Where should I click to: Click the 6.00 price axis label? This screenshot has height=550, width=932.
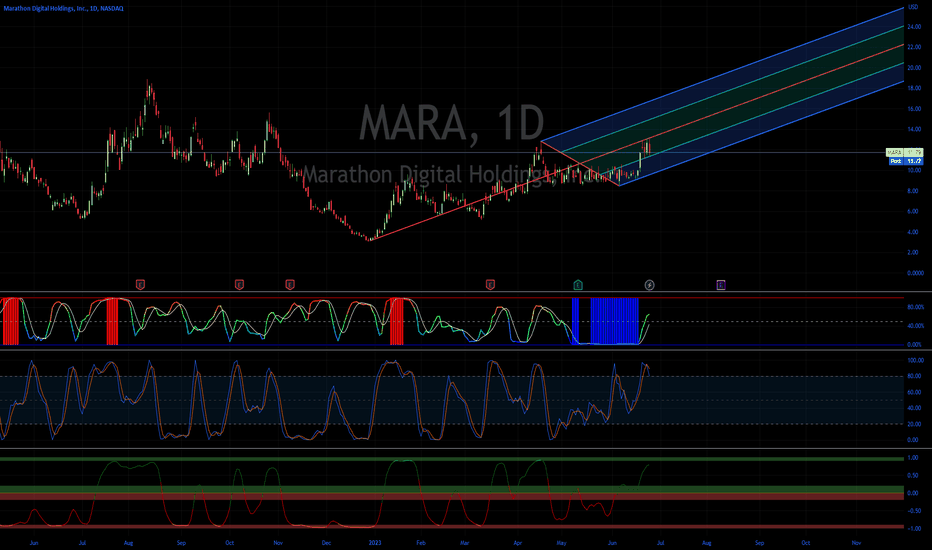pyautogui.click(x=913, y=211)
